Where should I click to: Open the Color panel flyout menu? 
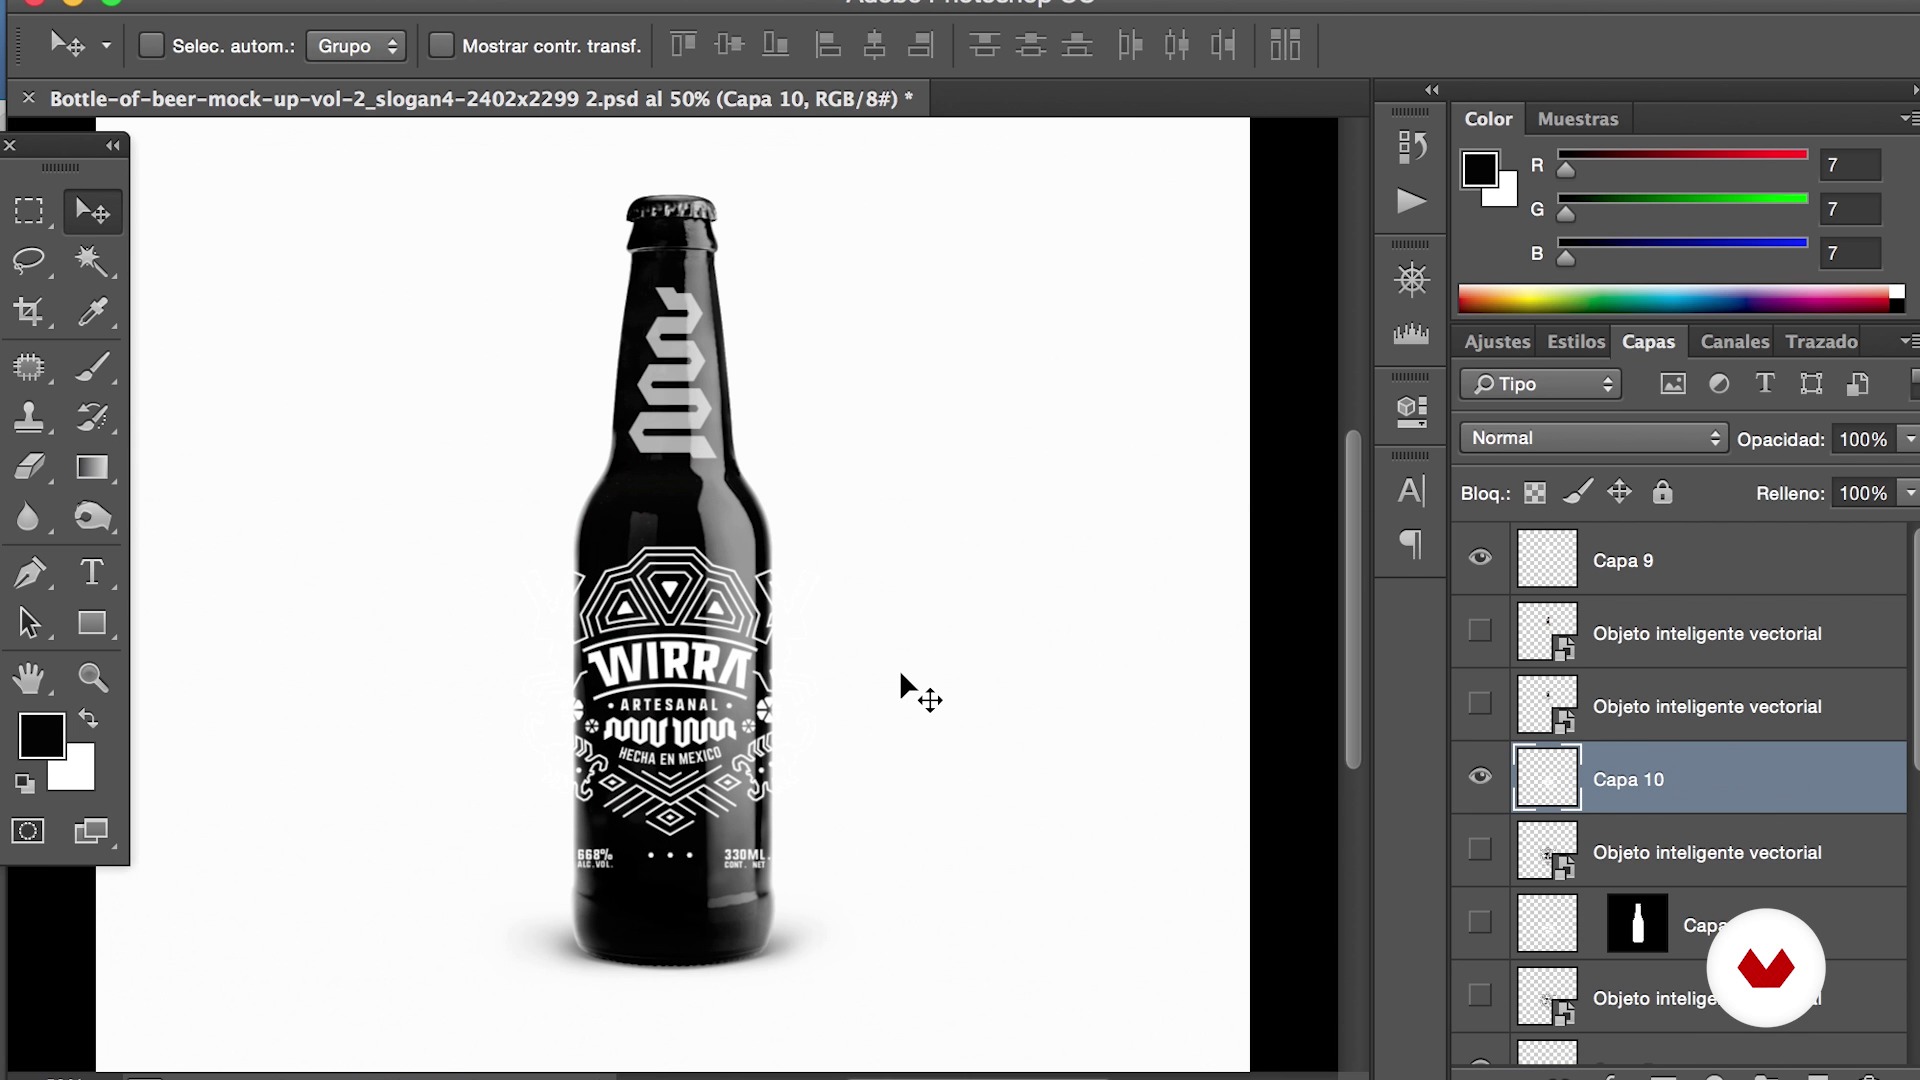1908,118
